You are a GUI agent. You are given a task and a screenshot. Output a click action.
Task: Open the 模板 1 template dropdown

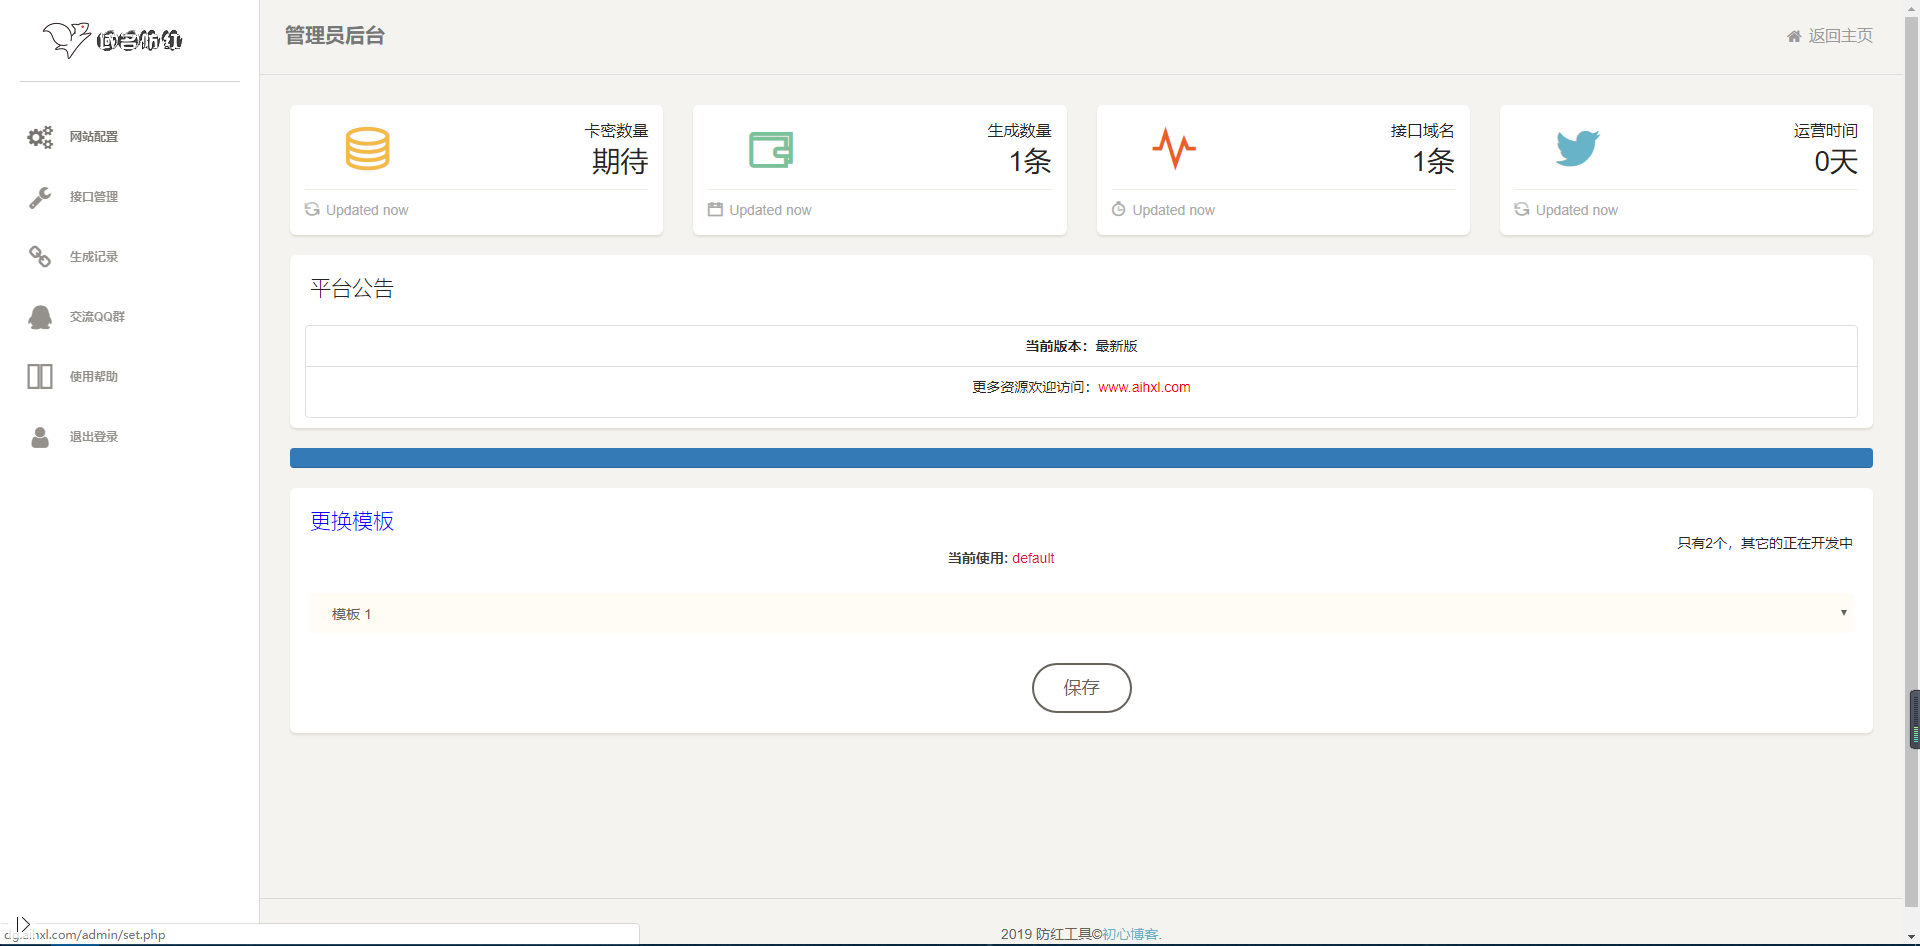point(1080,613)
